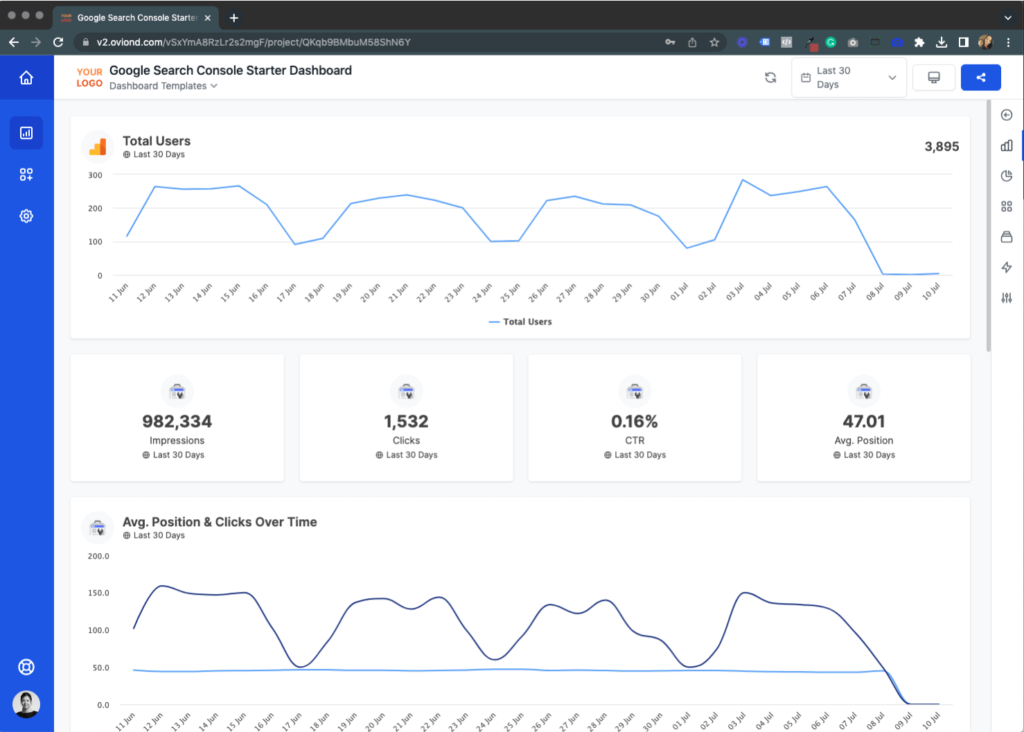The image size is (1024, 732).
Task: Collapse the right panel using the arrow icon
Action: click(x=1006, y=115)
